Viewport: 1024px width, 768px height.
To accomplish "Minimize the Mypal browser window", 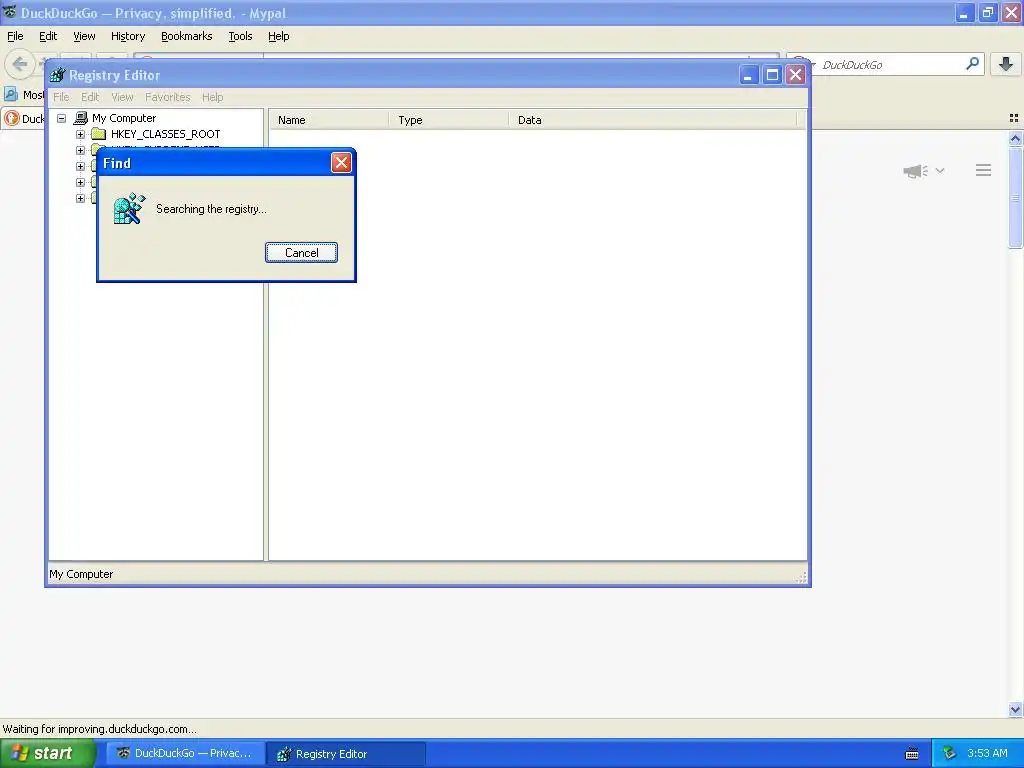I will [964, 13].
